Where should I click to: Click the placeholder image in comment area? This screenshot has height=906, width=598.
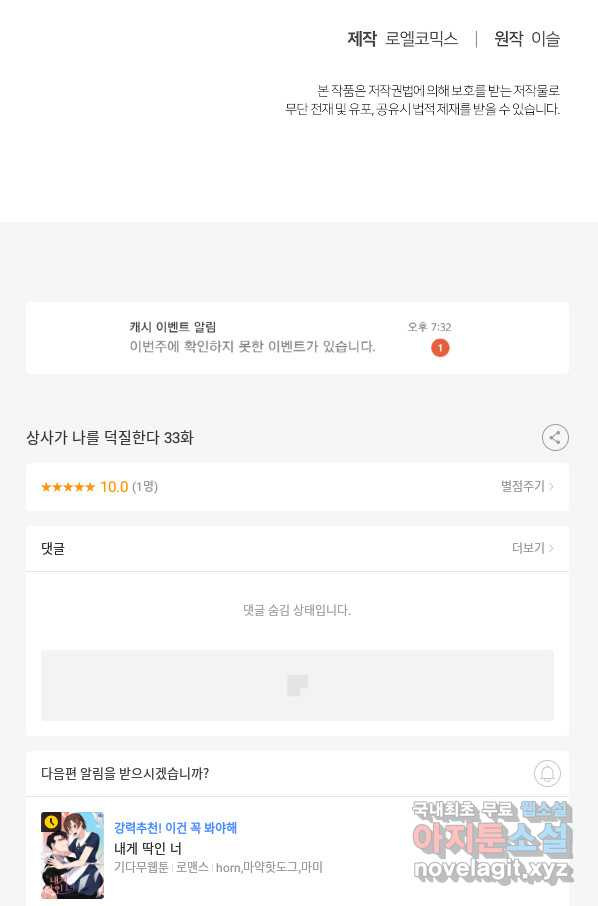[x=297, y=685]
